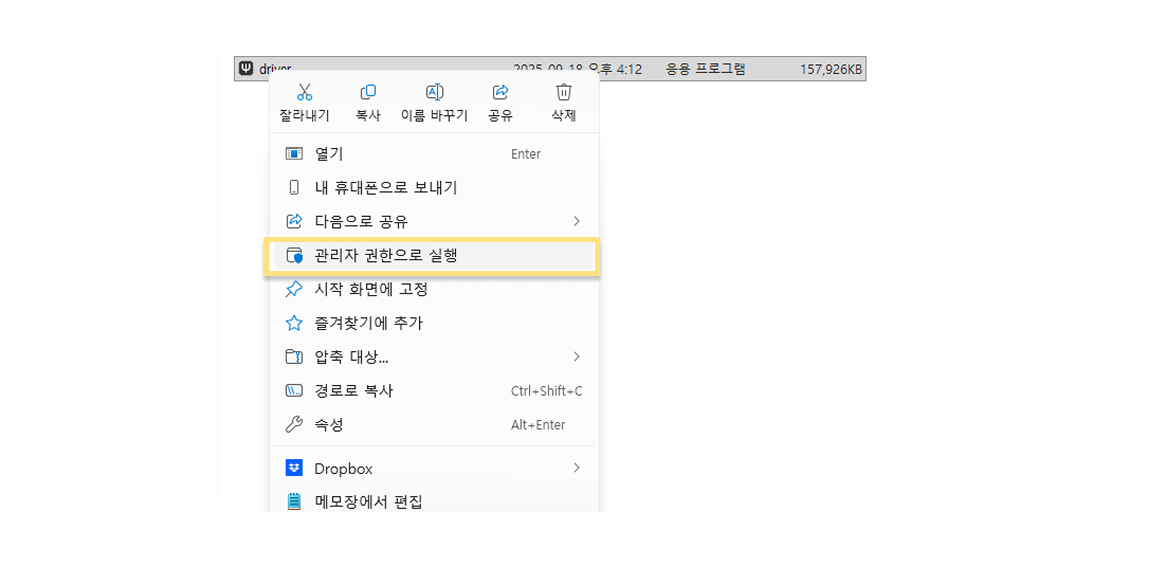Select Open (열기) menu entry
Viewport: 1167px width, 568px height.
point(329,154)
